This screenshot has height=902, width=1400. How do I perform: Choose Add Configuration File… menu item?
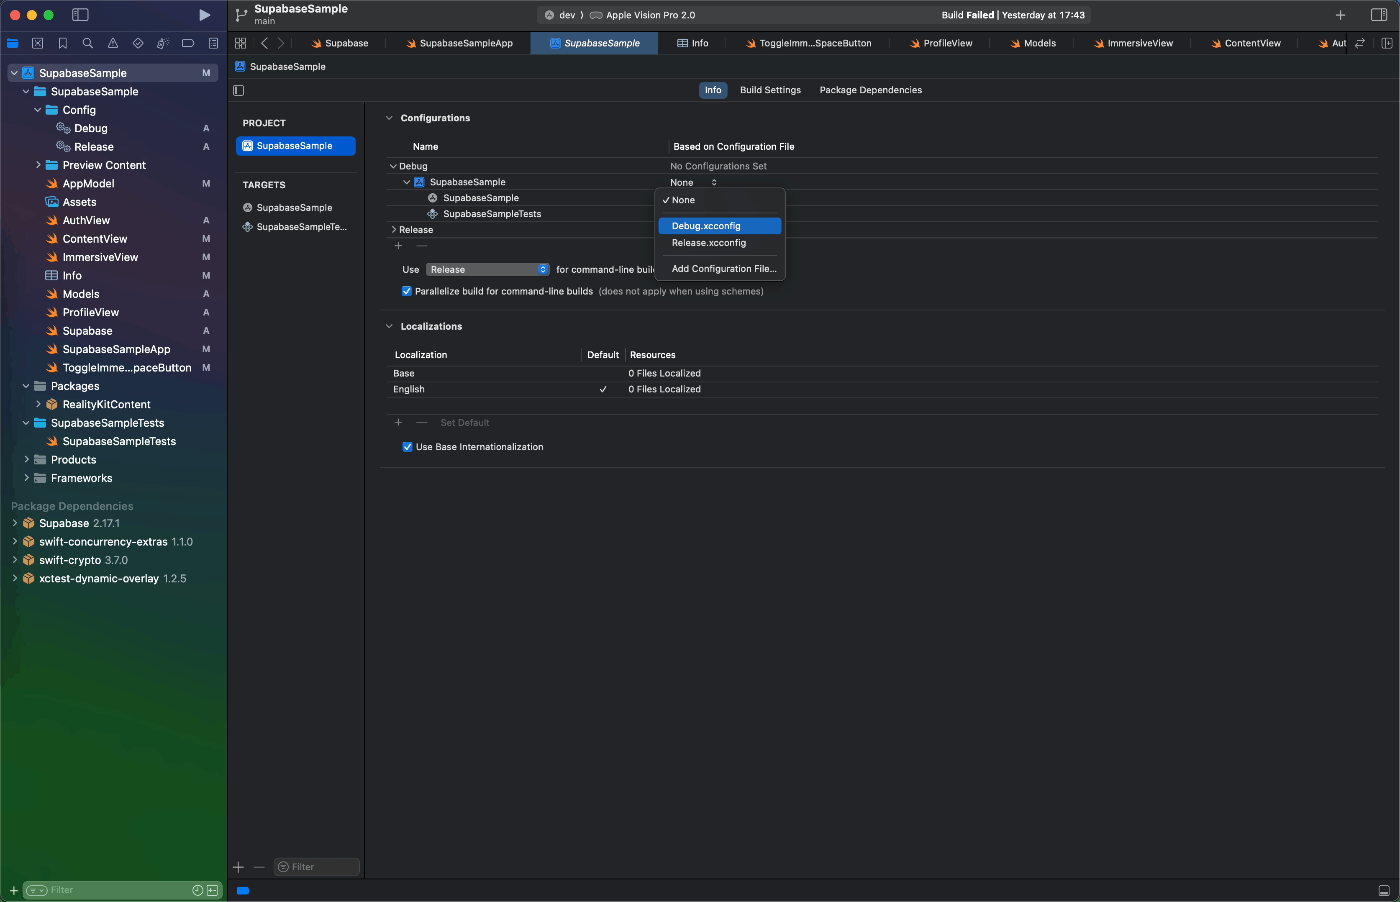click(720, 269)
